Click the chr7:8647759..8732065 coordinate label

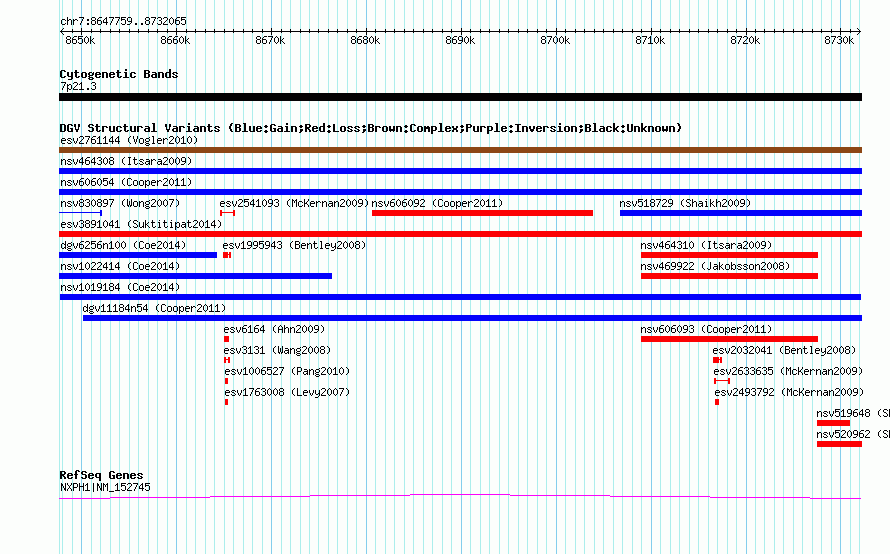123,21
